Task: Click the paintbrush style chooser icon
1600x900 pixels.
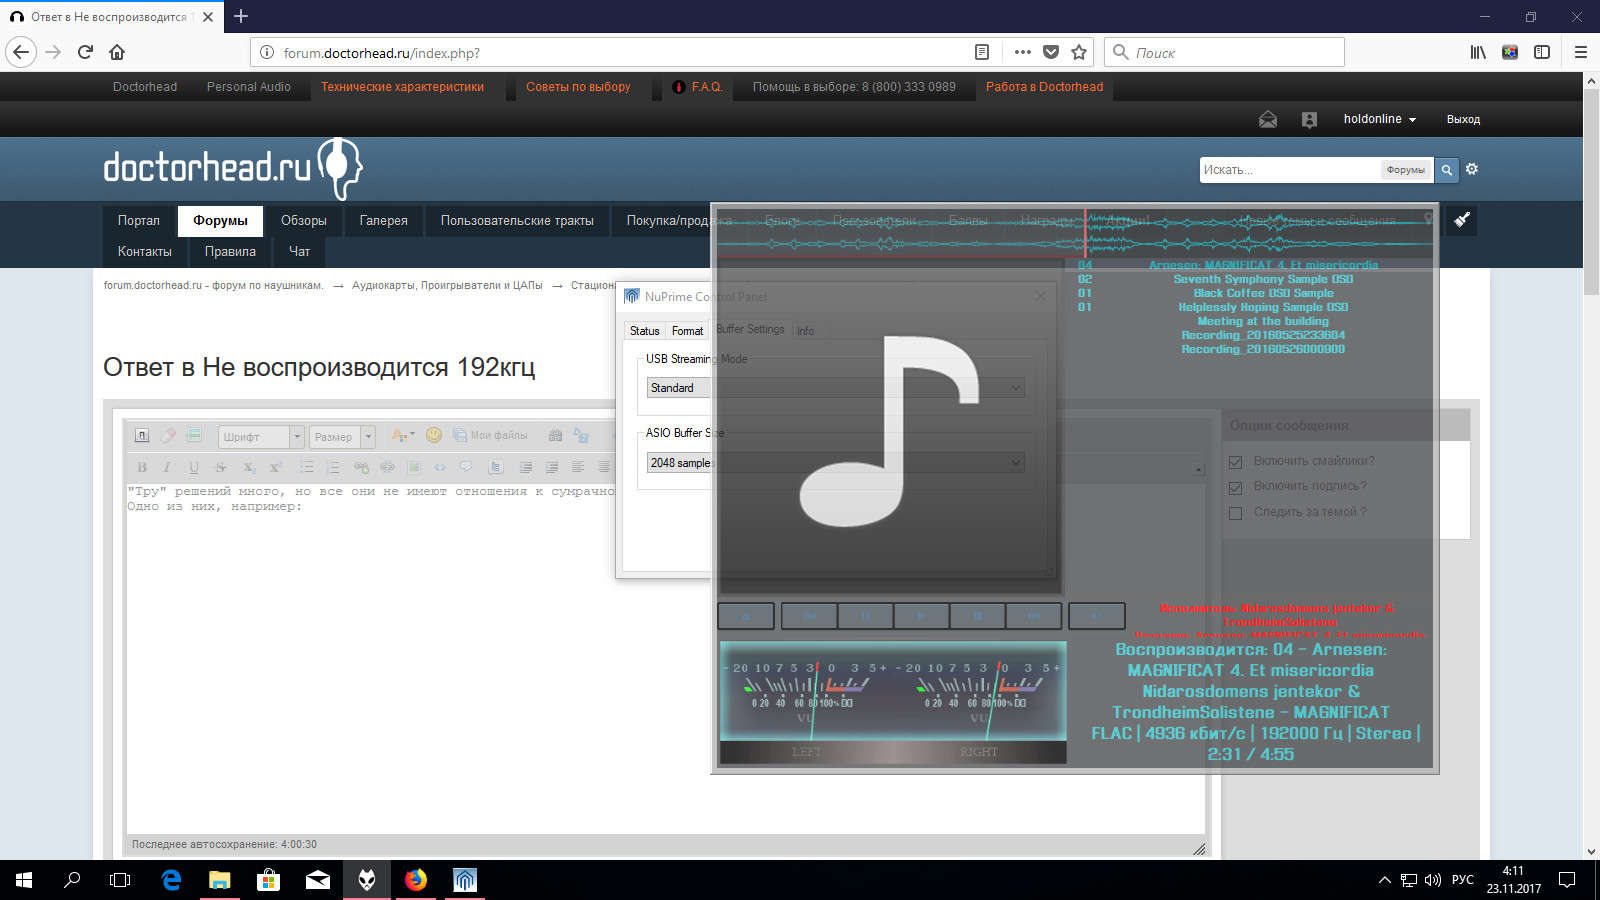Action: tap(1462, 220)
